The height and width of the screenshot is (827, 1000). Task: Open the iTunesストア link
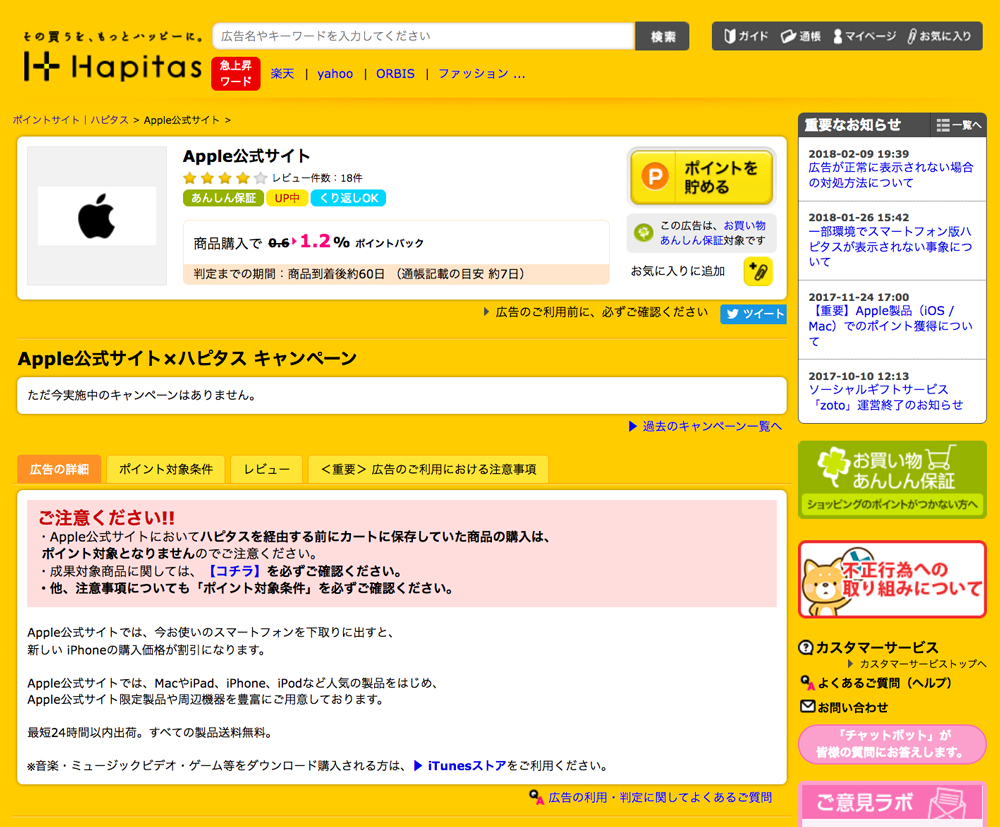pos(467,766)
